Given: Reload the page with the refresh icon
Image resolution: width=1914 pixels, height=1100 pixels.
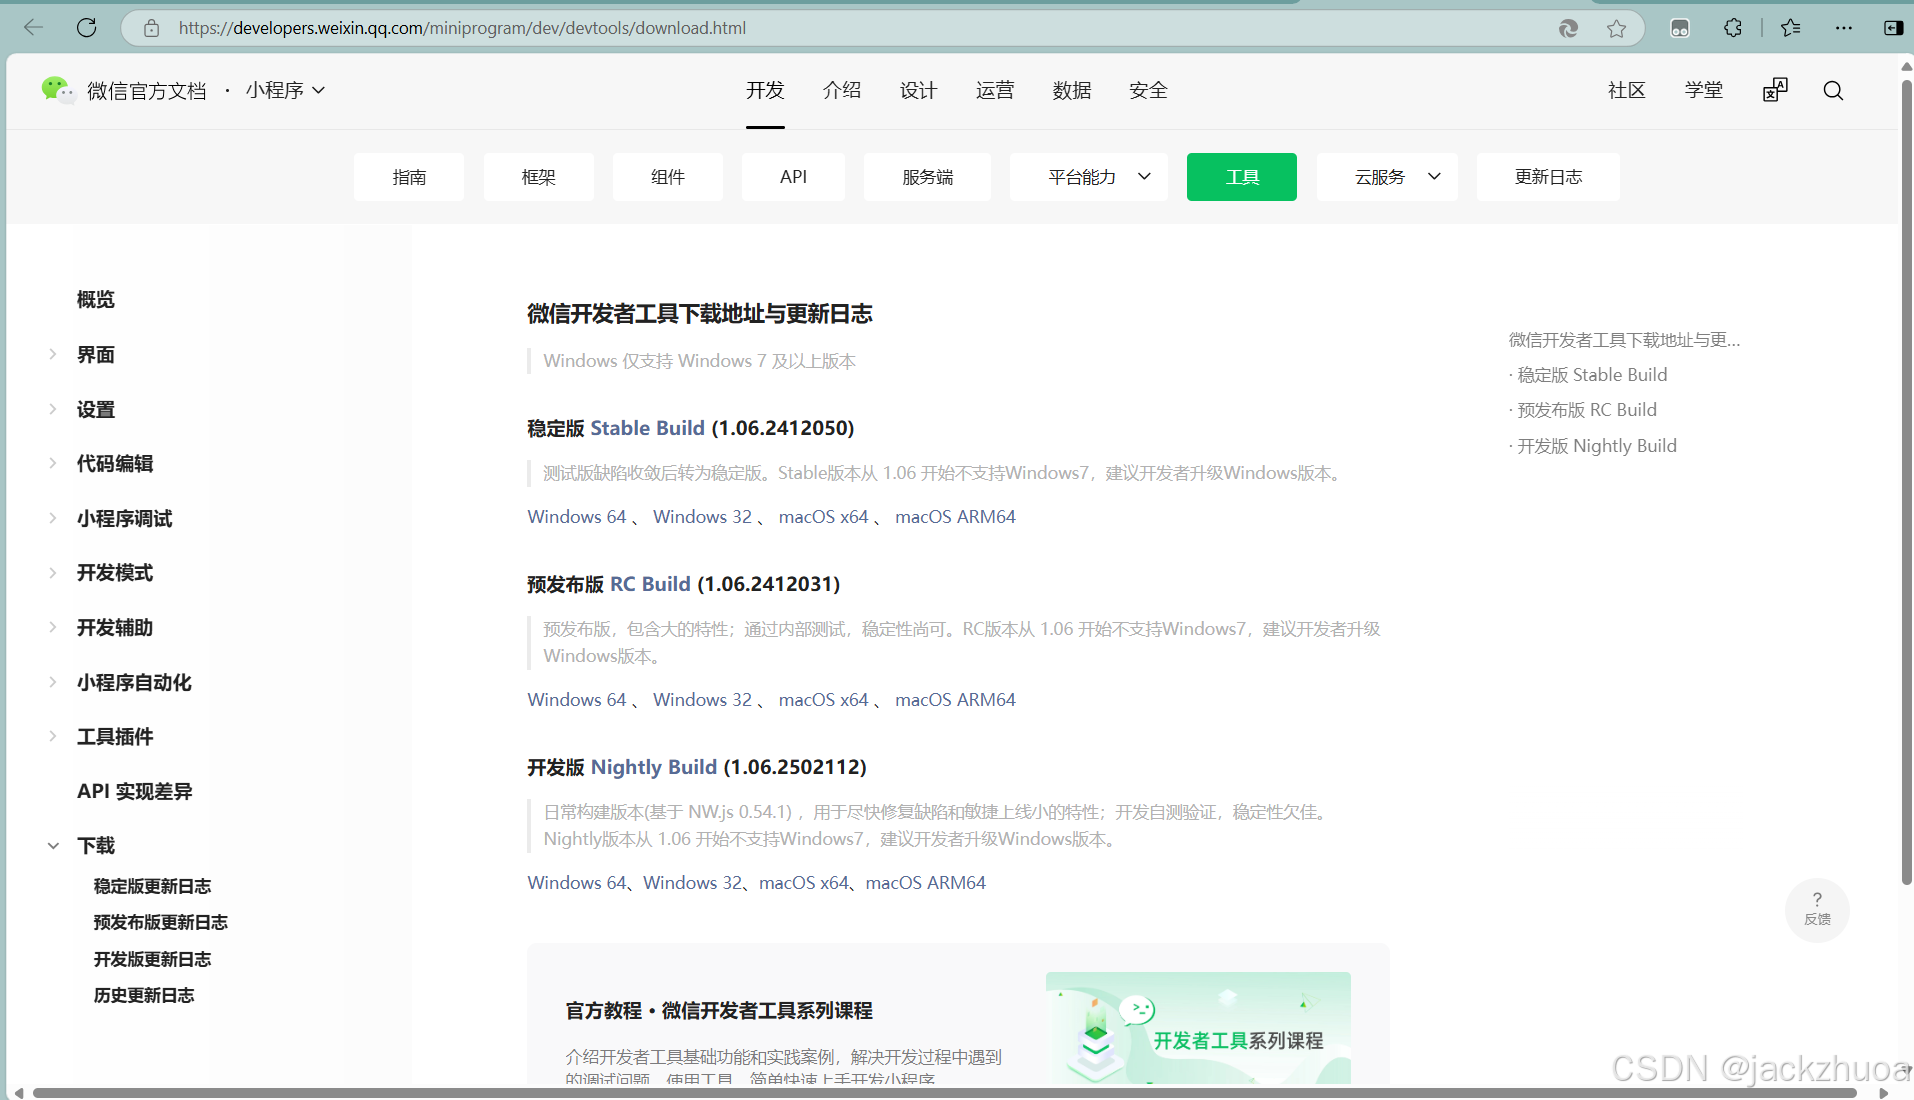Looking at the screenshot, I should point(87,28).
